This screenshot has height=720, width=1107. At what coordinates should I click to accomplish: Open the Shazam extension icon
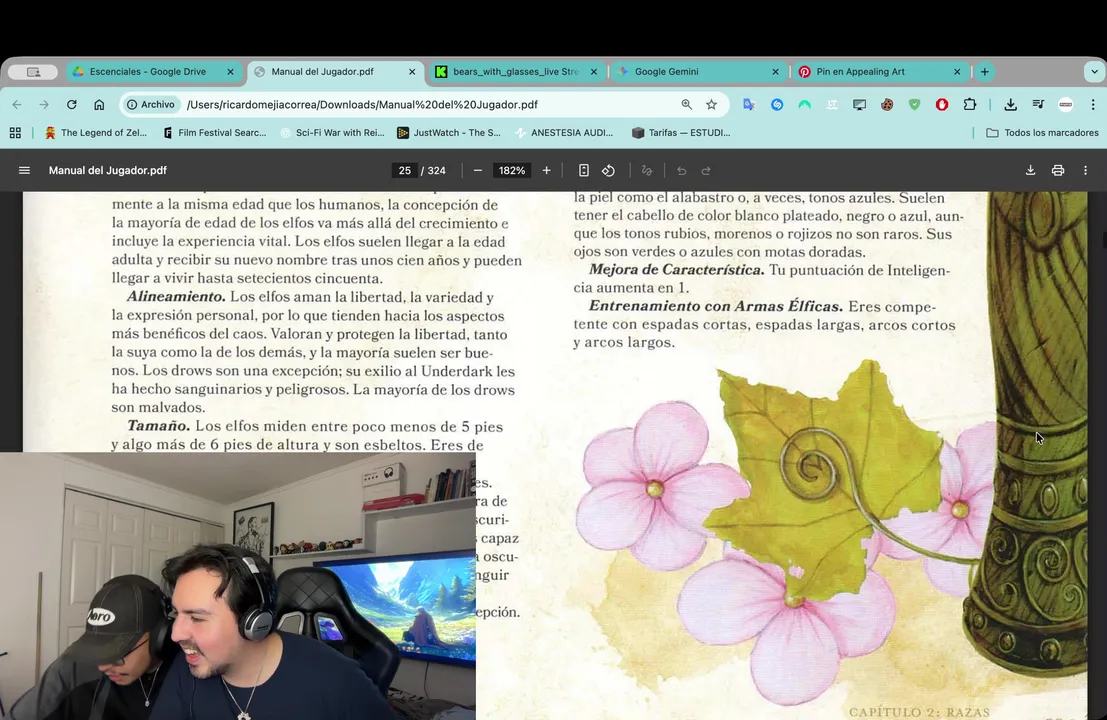[x=777, y=104]
